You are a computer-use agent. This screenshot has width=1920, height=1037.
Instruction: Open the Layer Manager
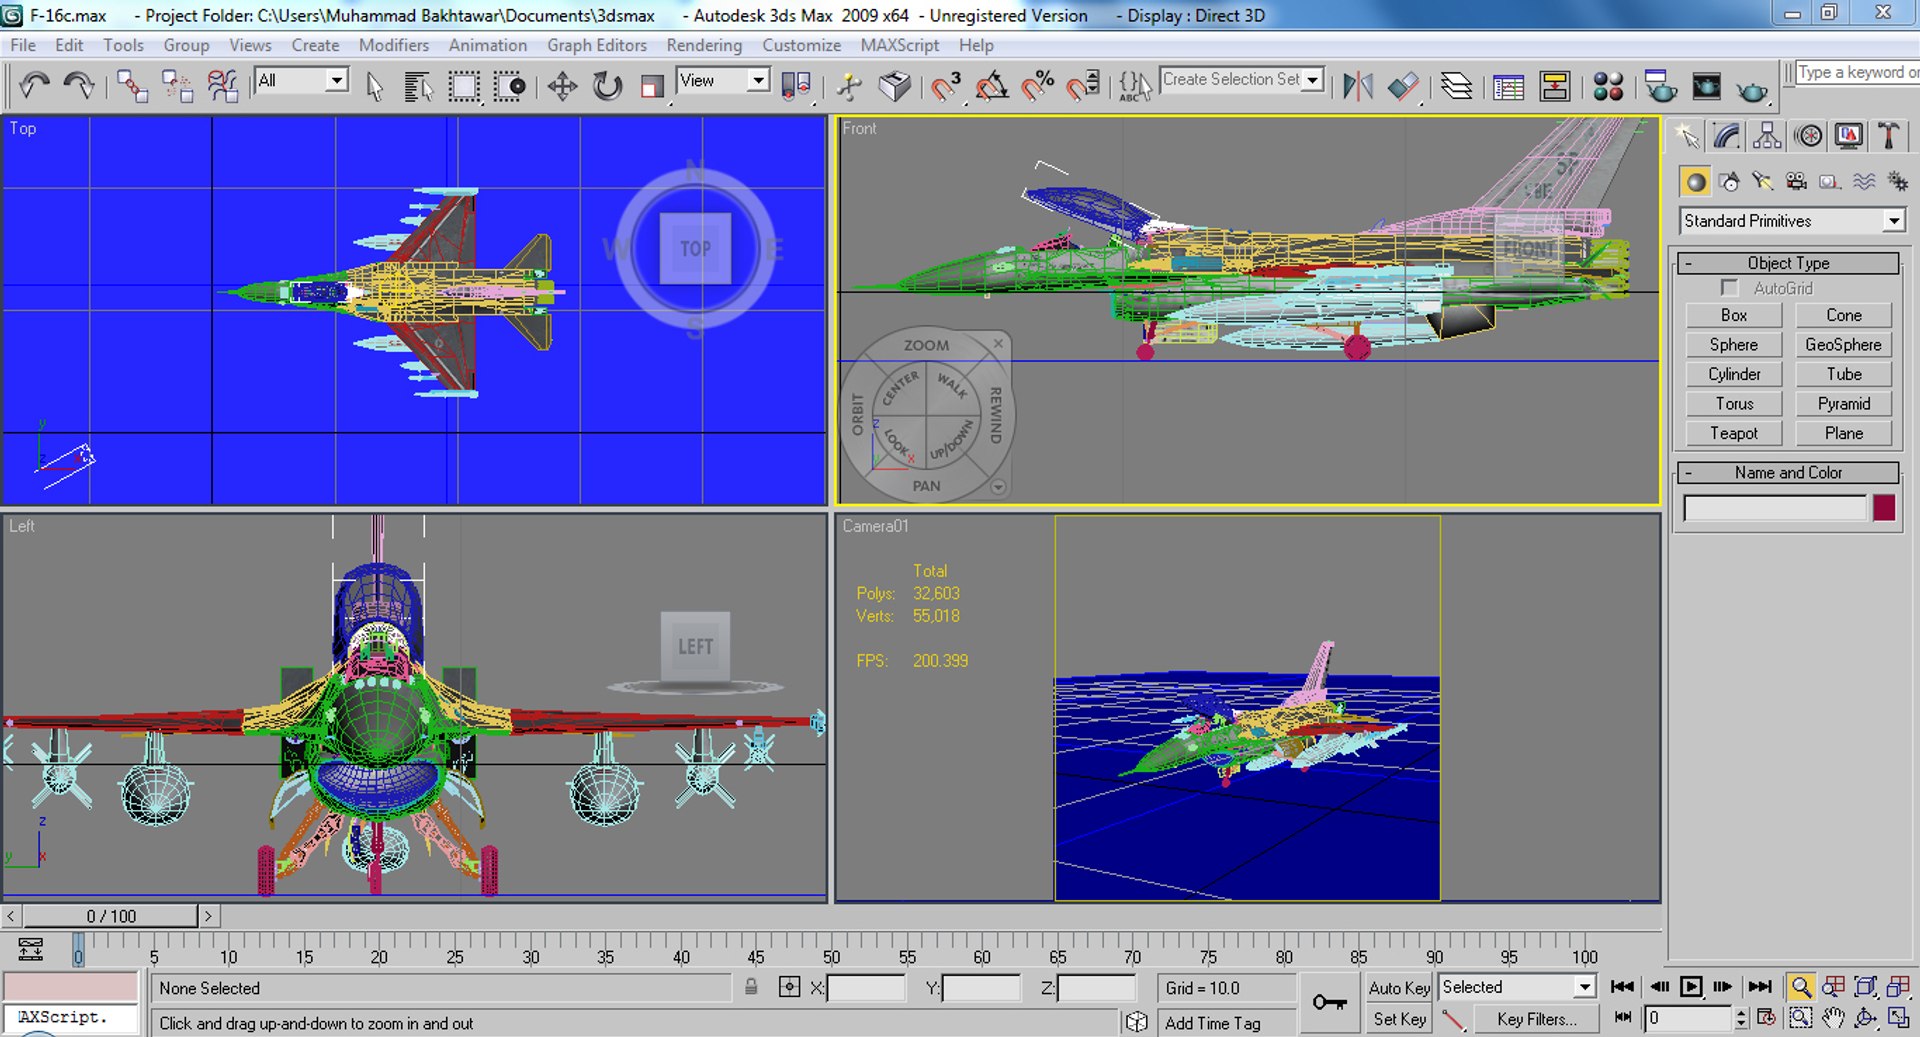point(1456,87)
